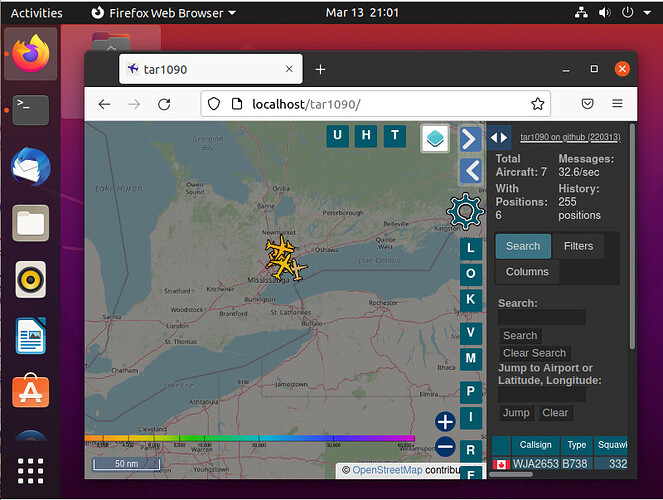This screenshot has width=663, height=500.
Task: Open Firefox tracking protection shield
Action: [x=214, y=104]
